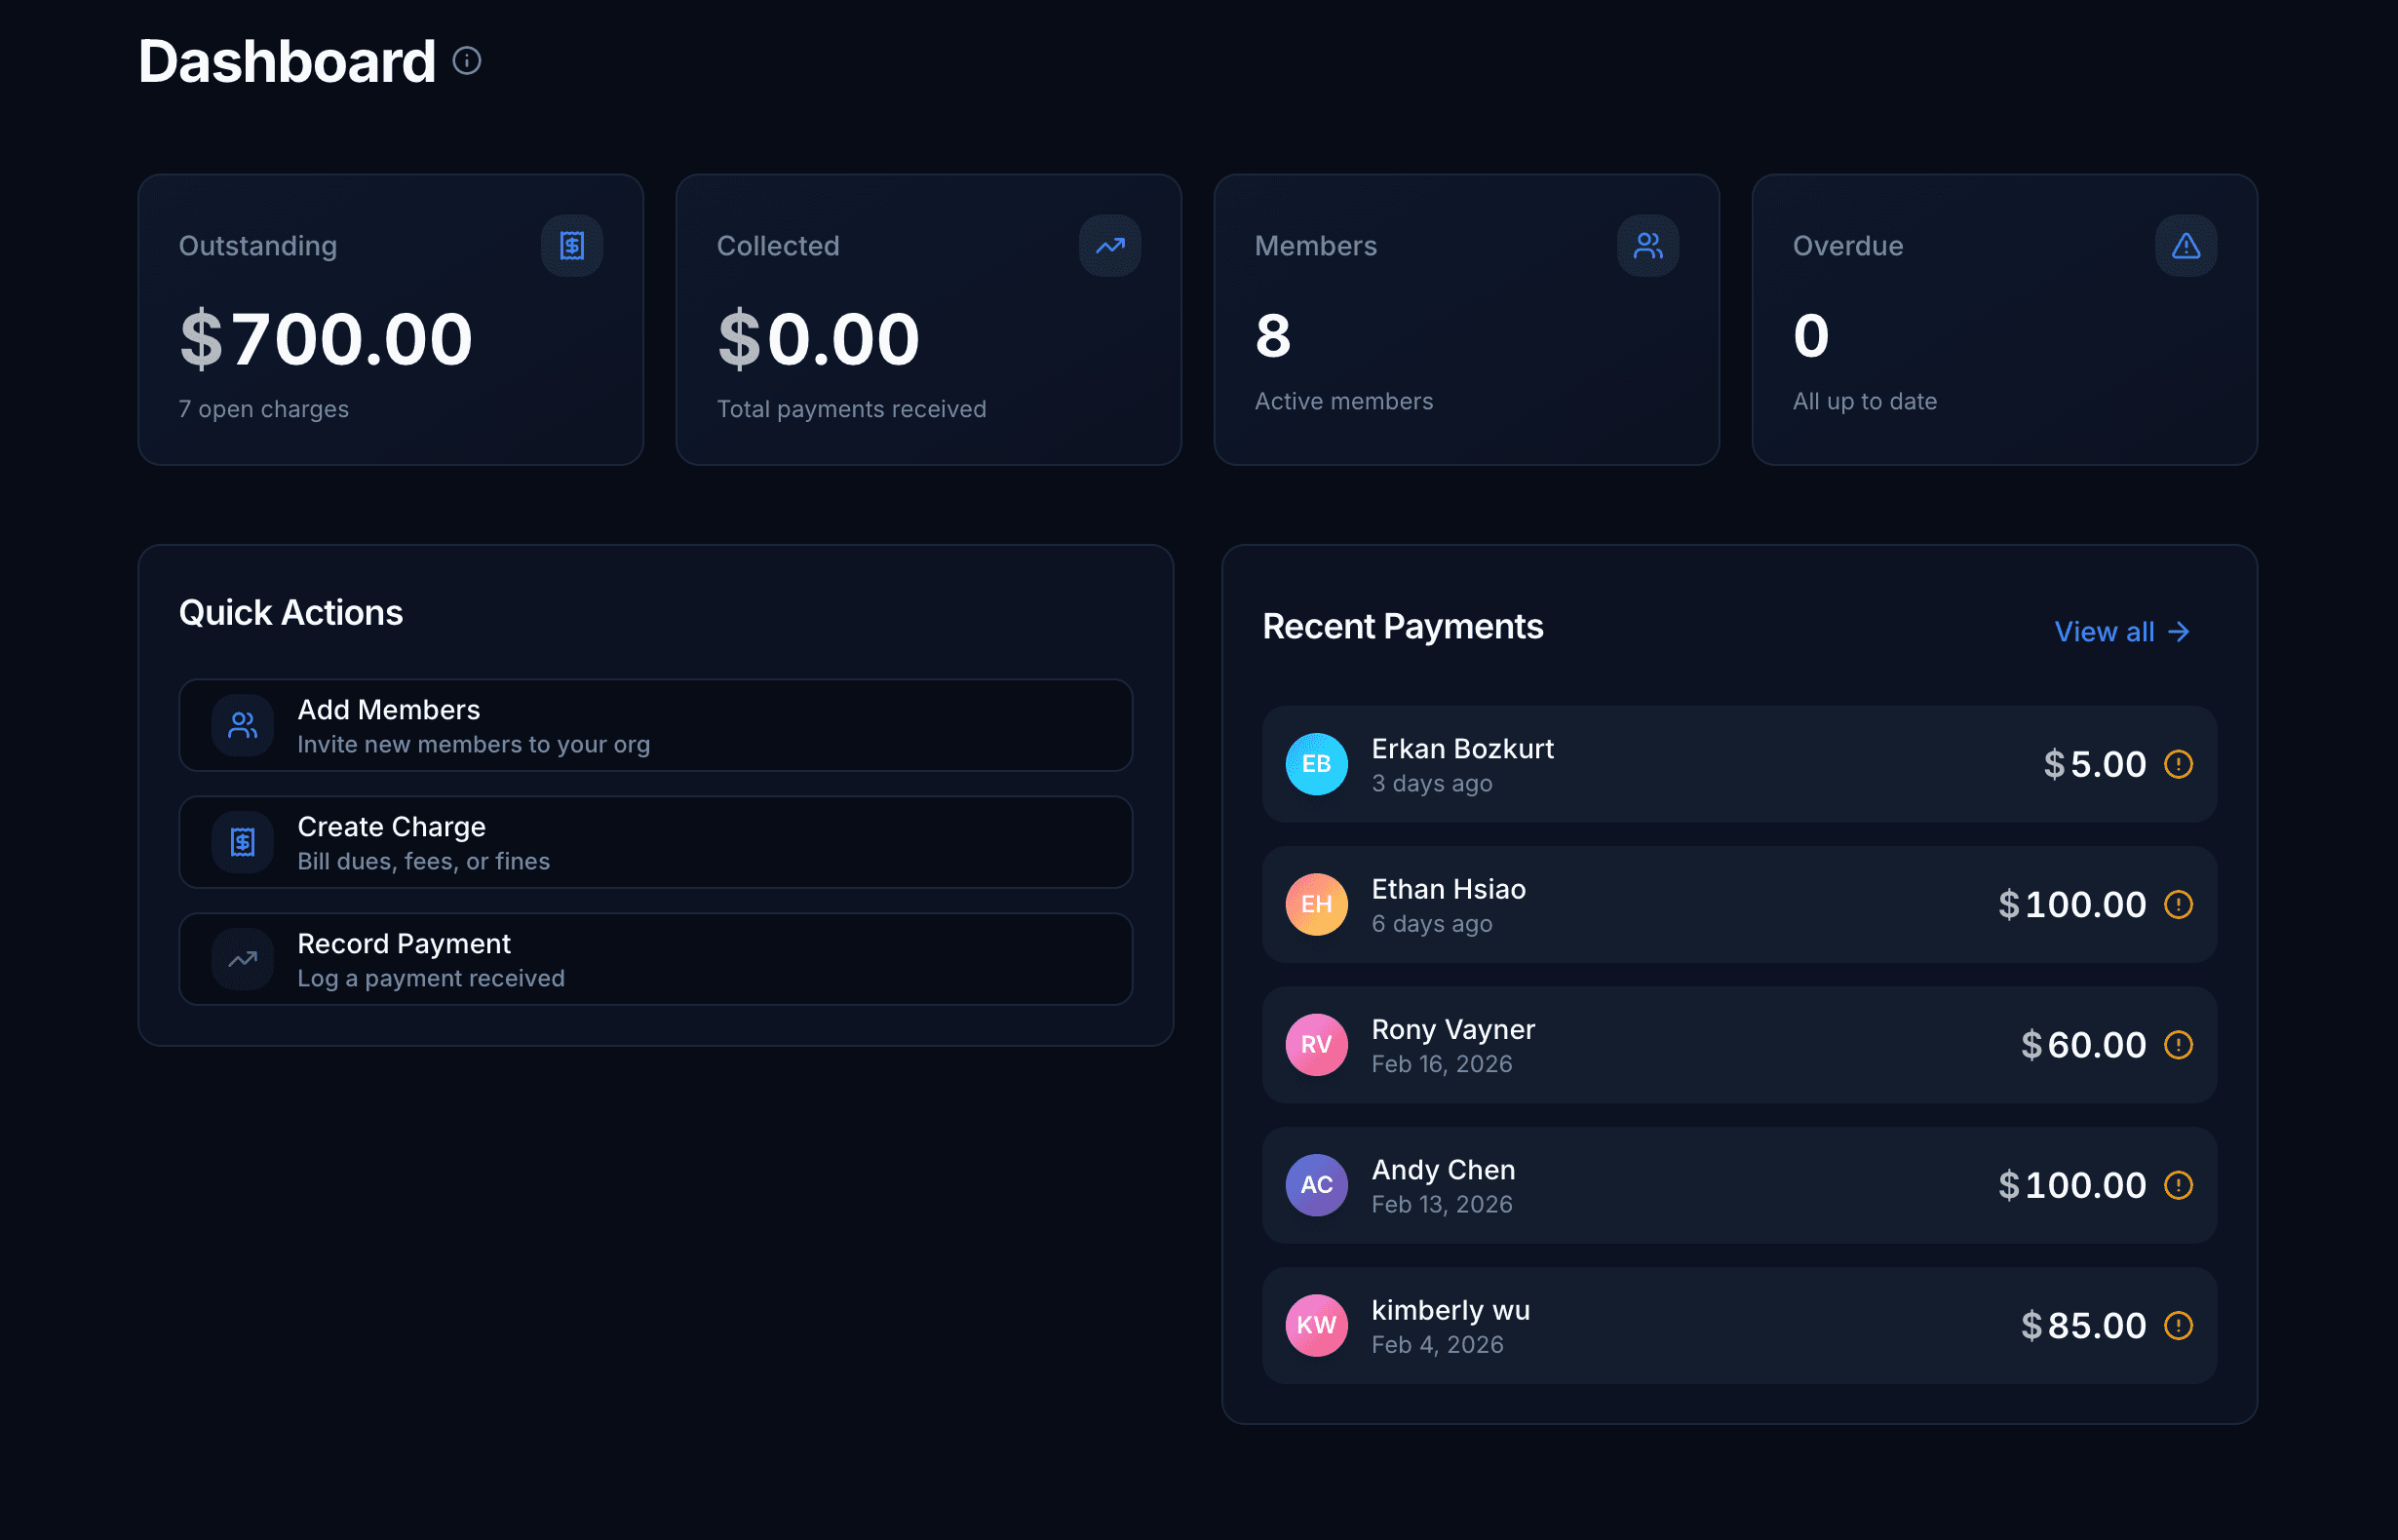Click the Create Charge receipt icon
Image resolution: width=2398 pixels, height=1540 pixels.
click(x=241, y=842)
